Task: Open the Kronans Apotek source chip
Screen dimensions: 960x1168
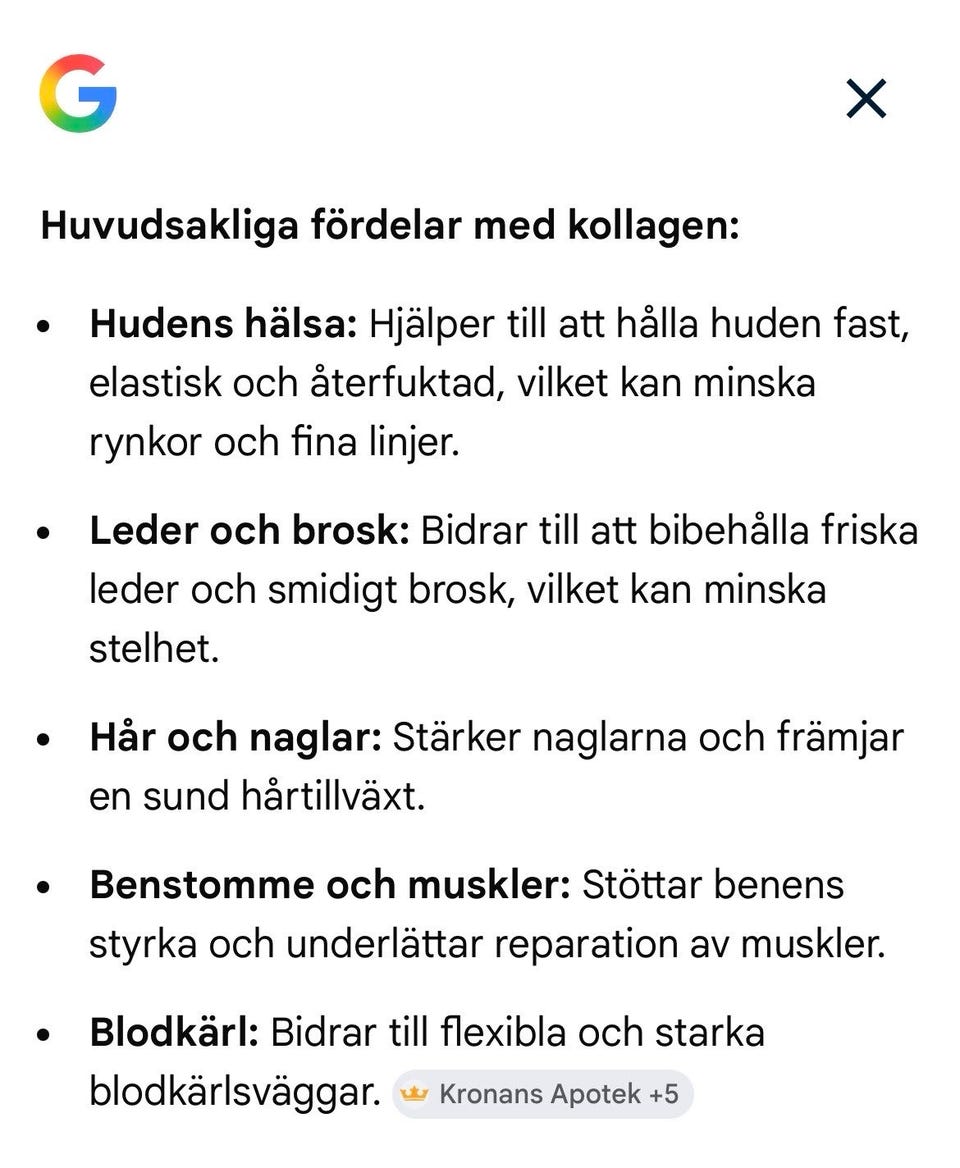Action: (x=542, y=1094)
